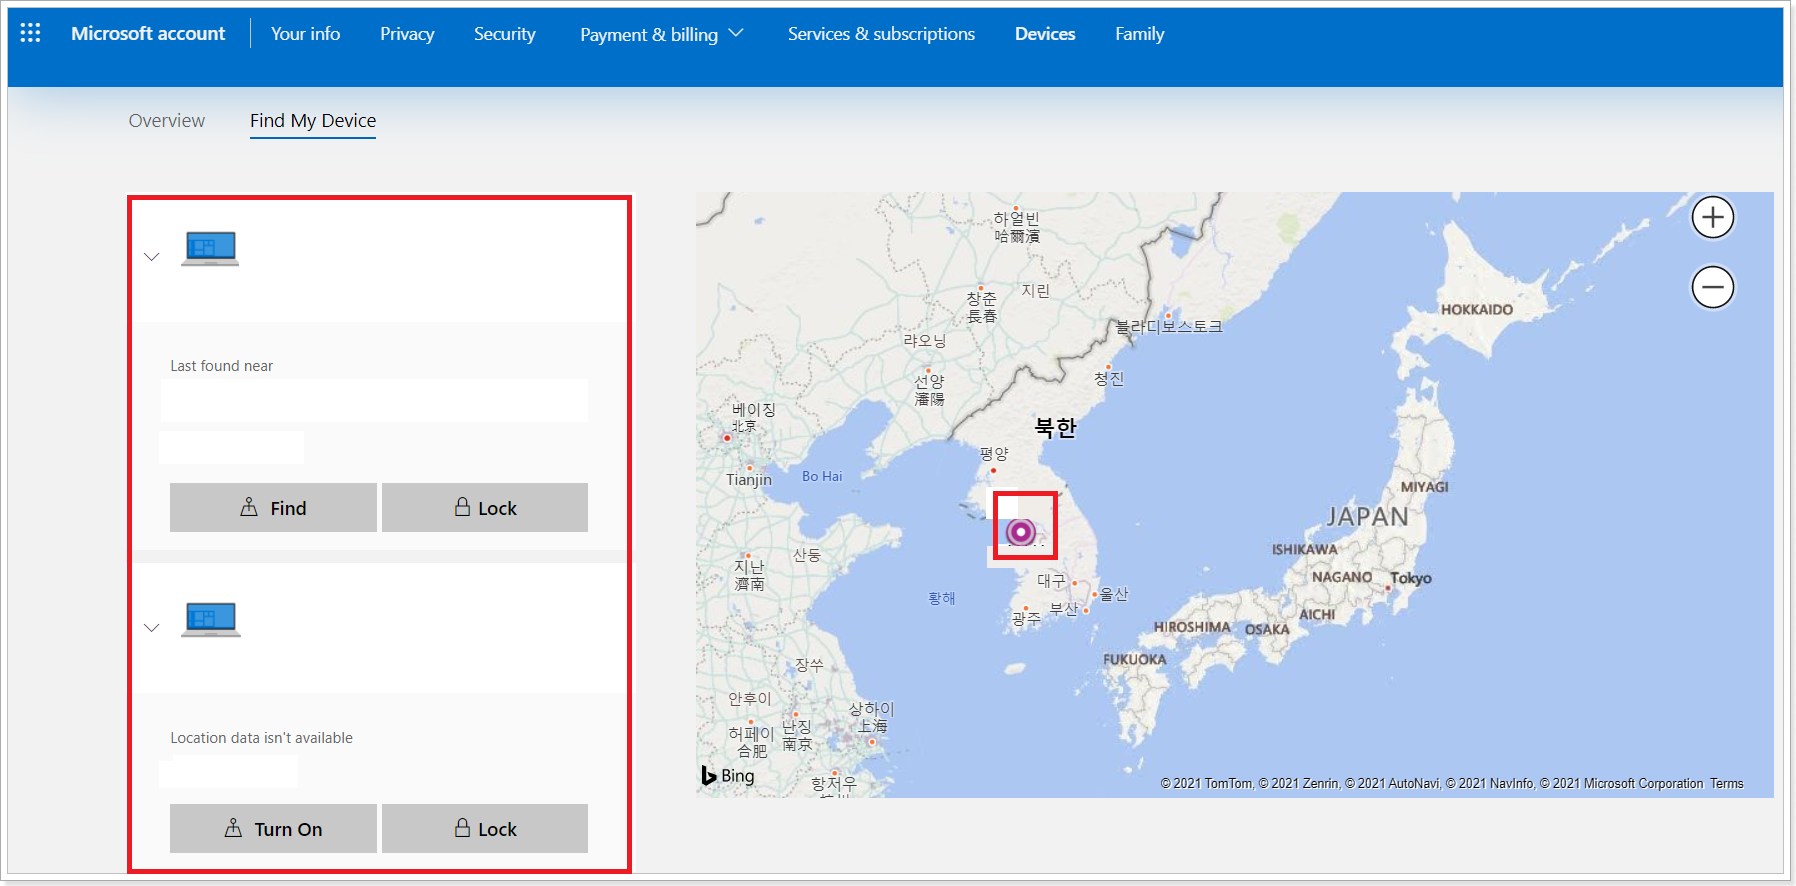
Task: Click the HOKKAIDO label on the map
Action: (x=1477, y=310)
